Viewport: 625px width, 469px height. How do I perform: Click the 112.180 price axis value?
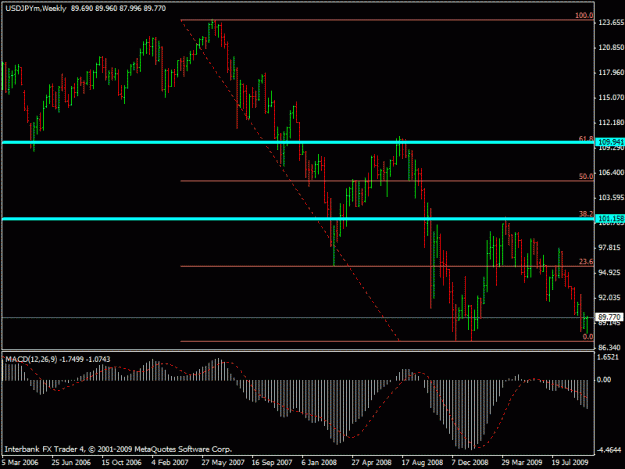tap(611, 123)
